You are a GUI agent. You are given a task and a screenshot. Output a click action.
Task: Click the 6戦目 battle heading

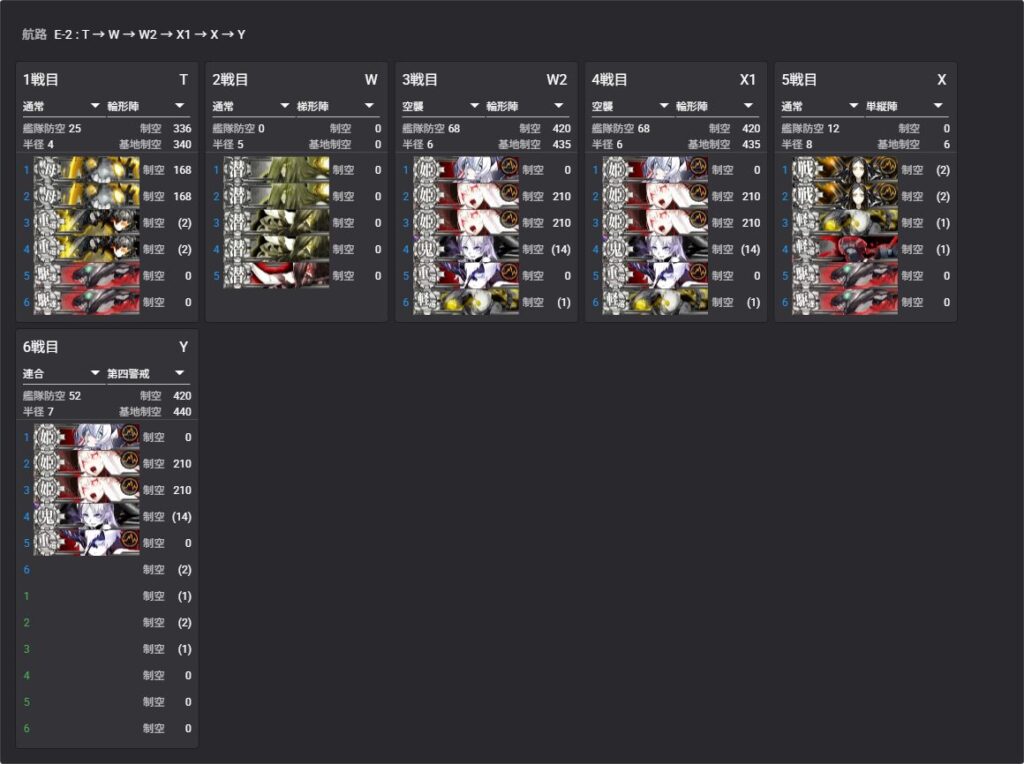click(40, 347)
